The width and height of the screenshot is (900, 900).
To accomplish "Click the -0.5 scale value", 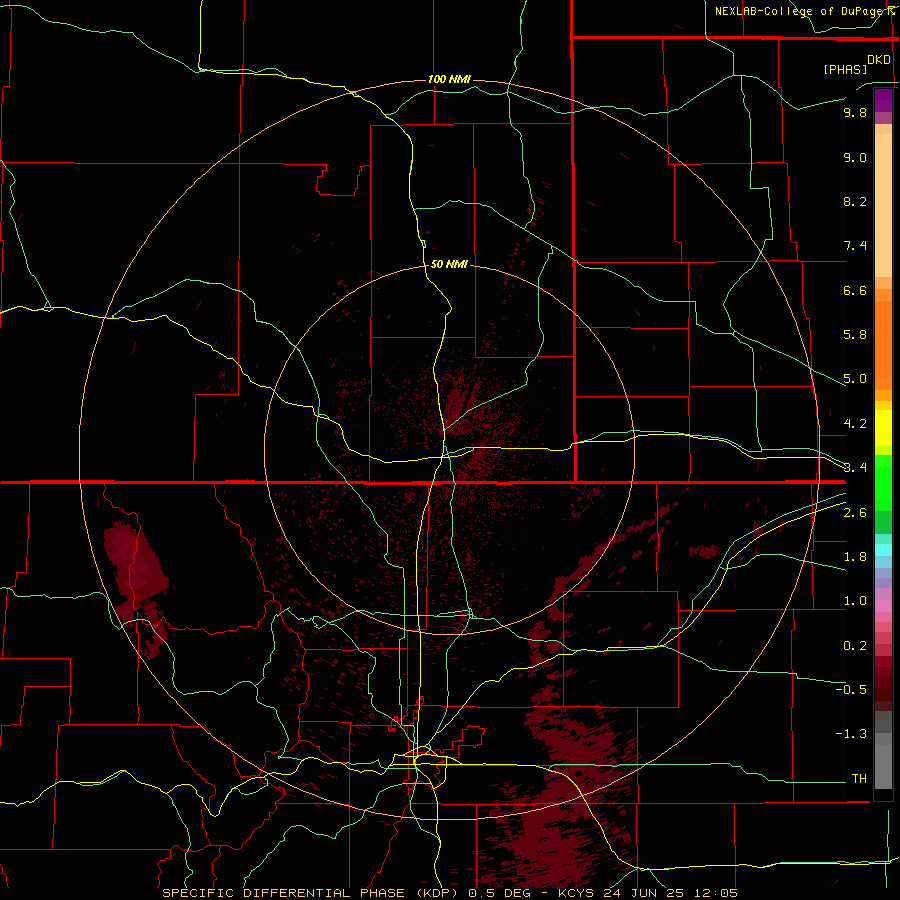I will click(851, 689).
